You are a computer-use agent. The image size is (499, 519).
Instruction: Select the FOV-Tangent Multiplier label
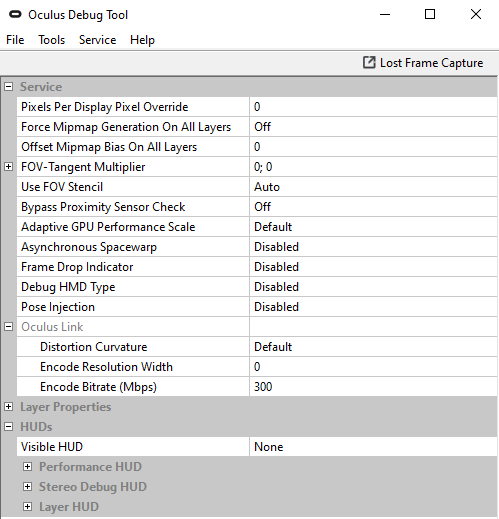(x=83, y=167)
